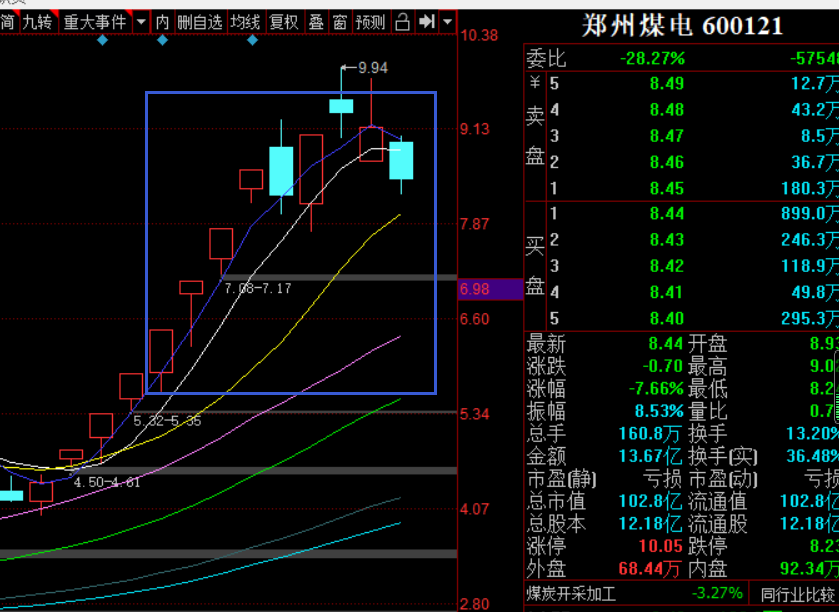
Task: Click sell level 2 price 8.46
Action: point(667,162)
